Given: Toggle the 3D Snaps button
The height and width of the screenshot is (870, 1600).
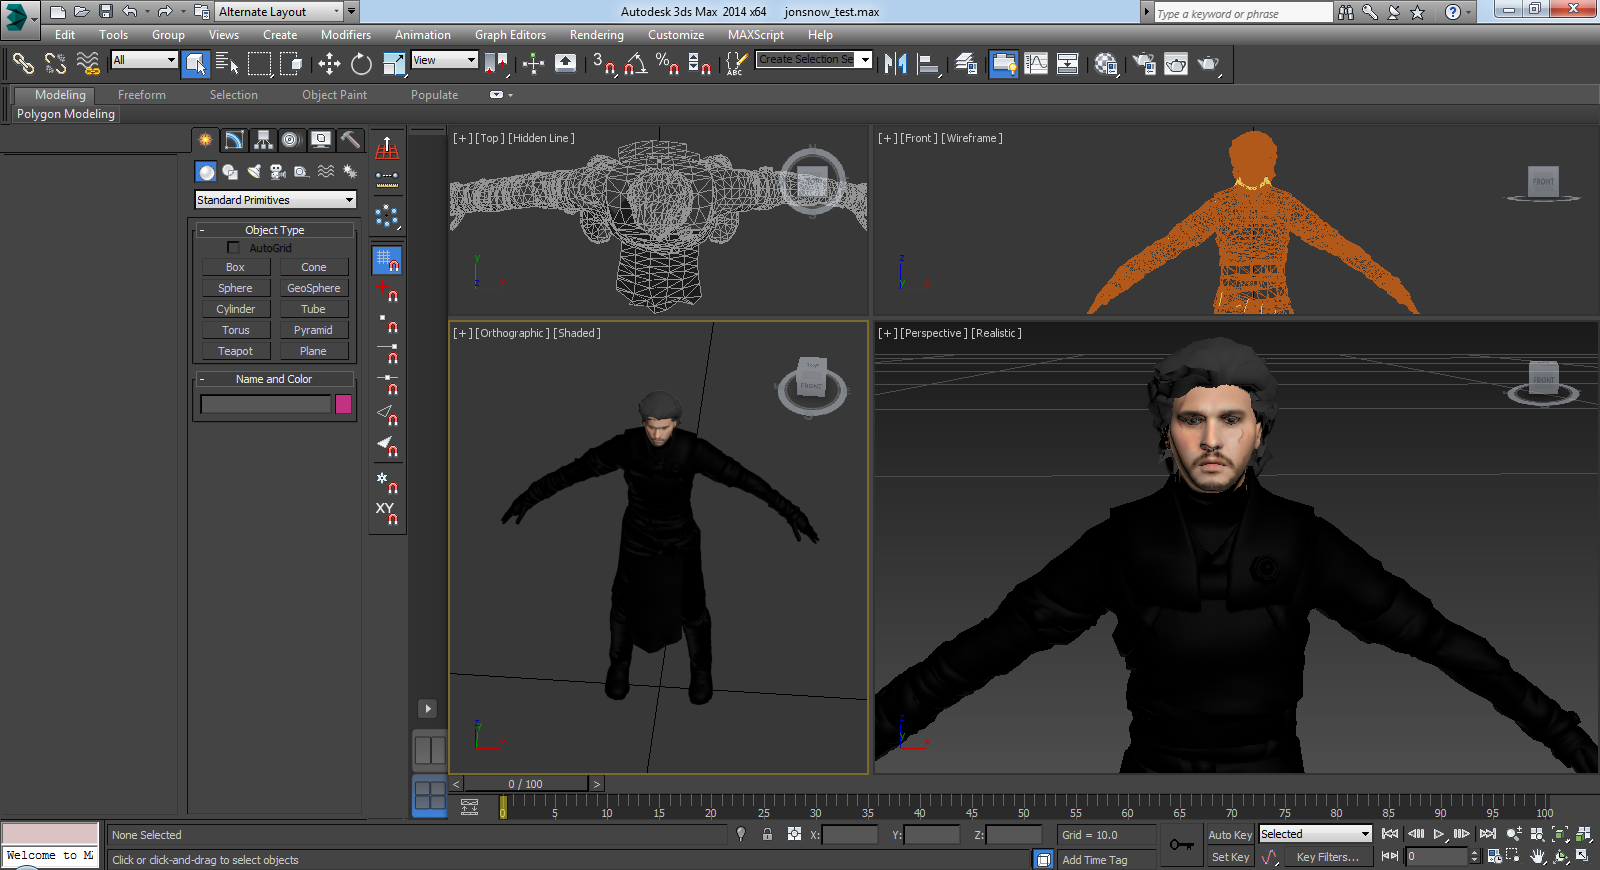Looking at the screenshot, I should 603,64.
